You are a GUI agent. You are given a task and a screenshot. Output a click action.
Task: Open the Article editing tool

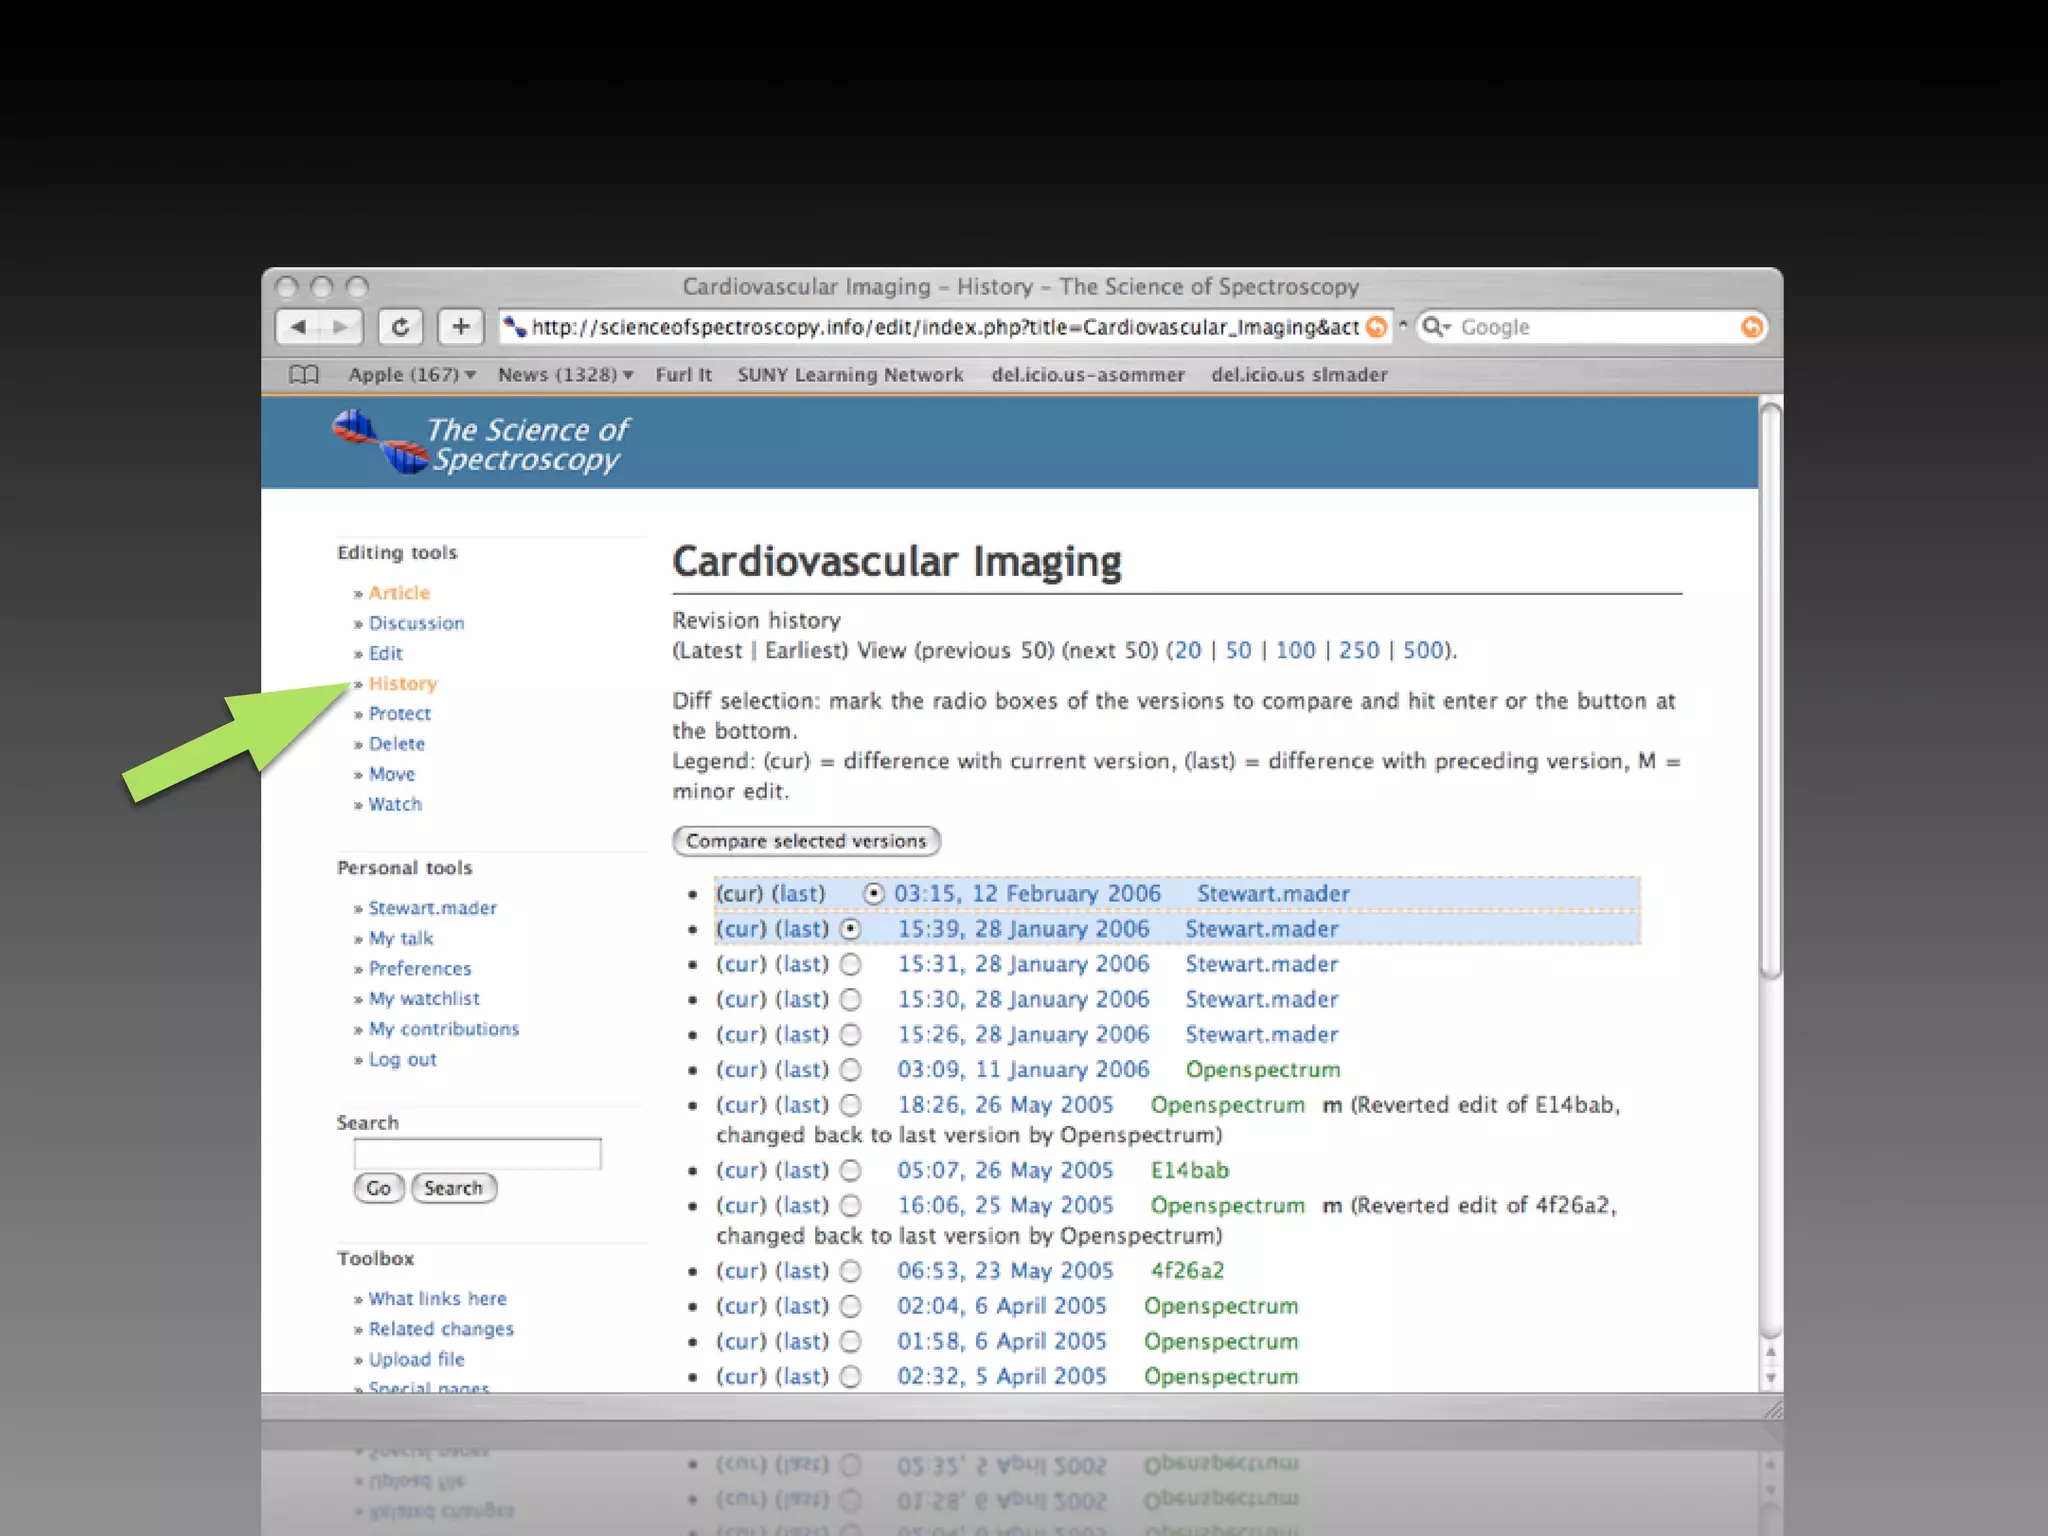click(x=399, y=593)
